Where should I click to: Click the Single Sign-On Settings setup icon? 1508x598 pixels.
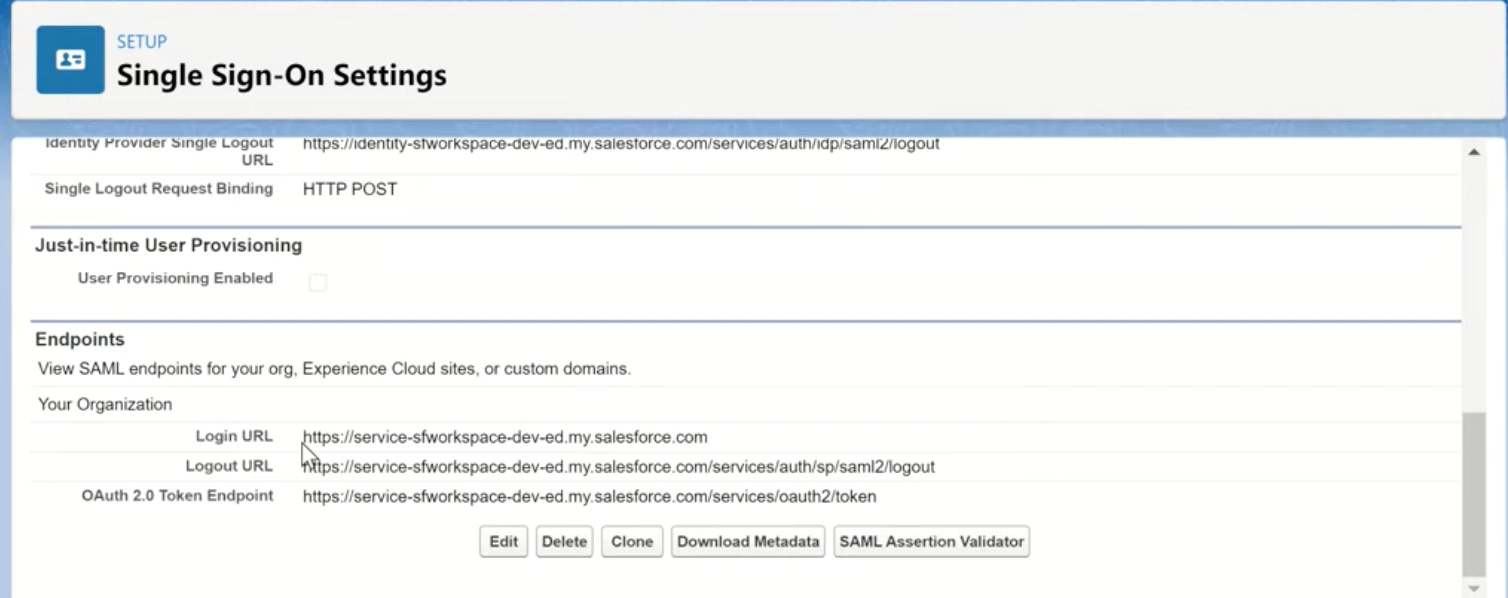[71, 60]
